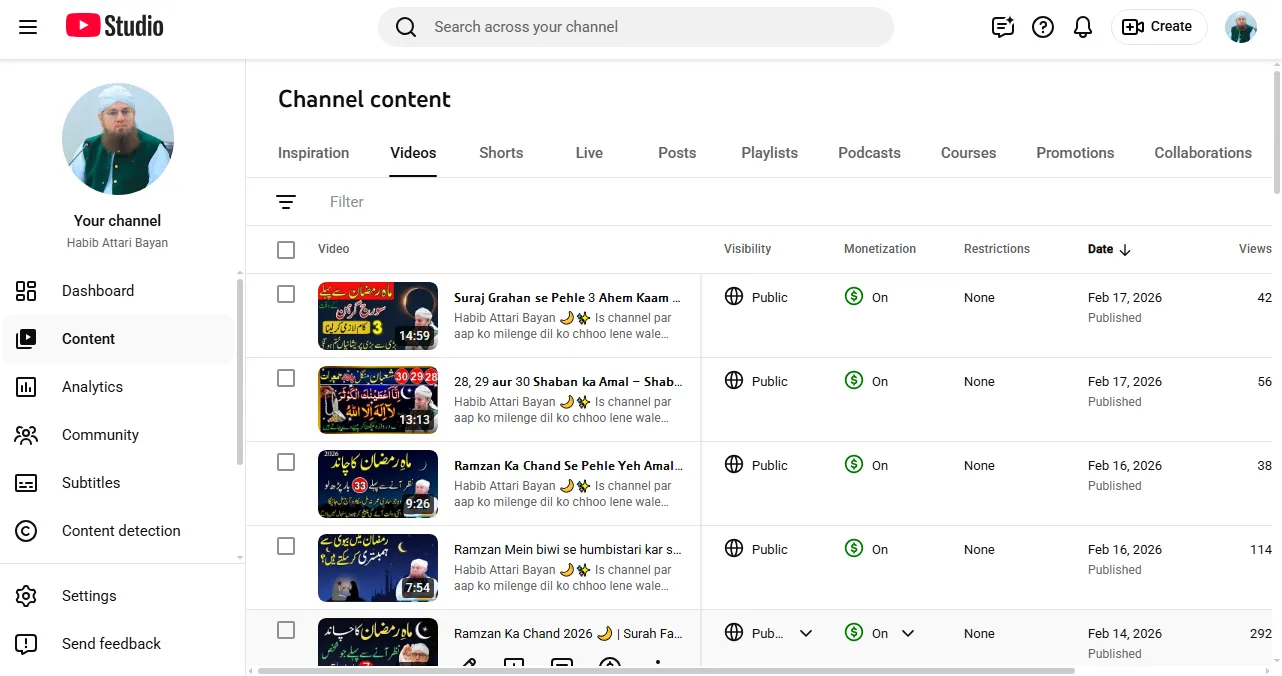Viewport: 1282px width, 676px height.
Task: Open the 14:59 Suraj Grahan thumbnail
Action: [x=378, y=316]
